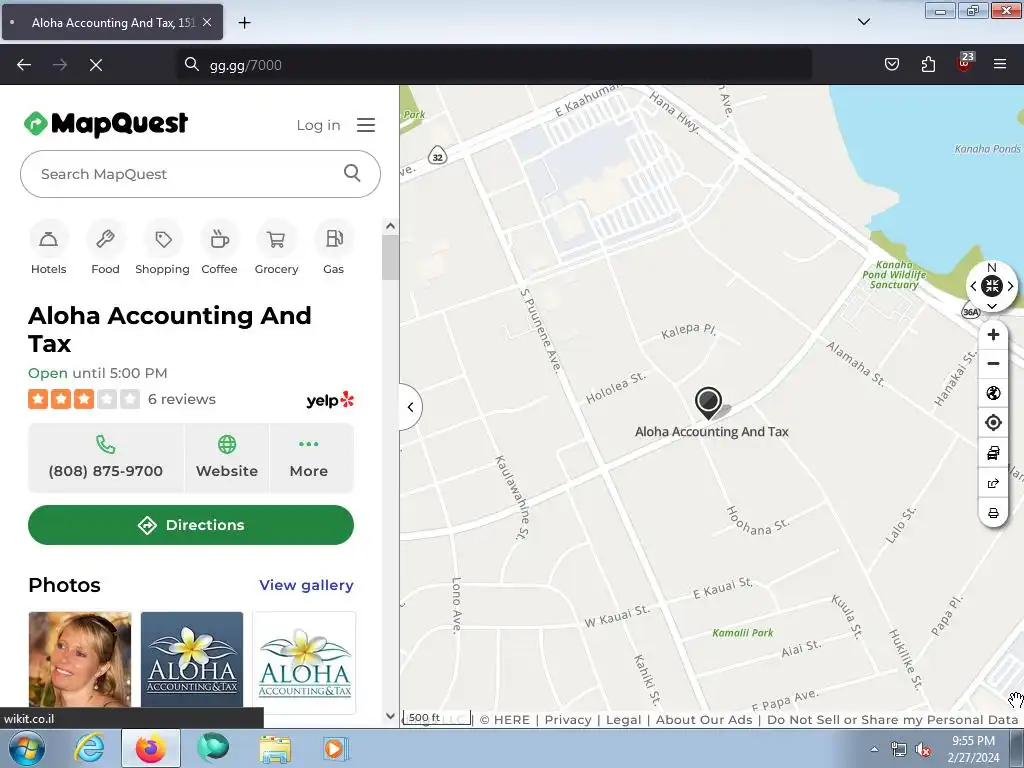The height and width of the screenshot is (768, 1024).
Task: Switch to satellite globe view
Action: pos(993,393)
